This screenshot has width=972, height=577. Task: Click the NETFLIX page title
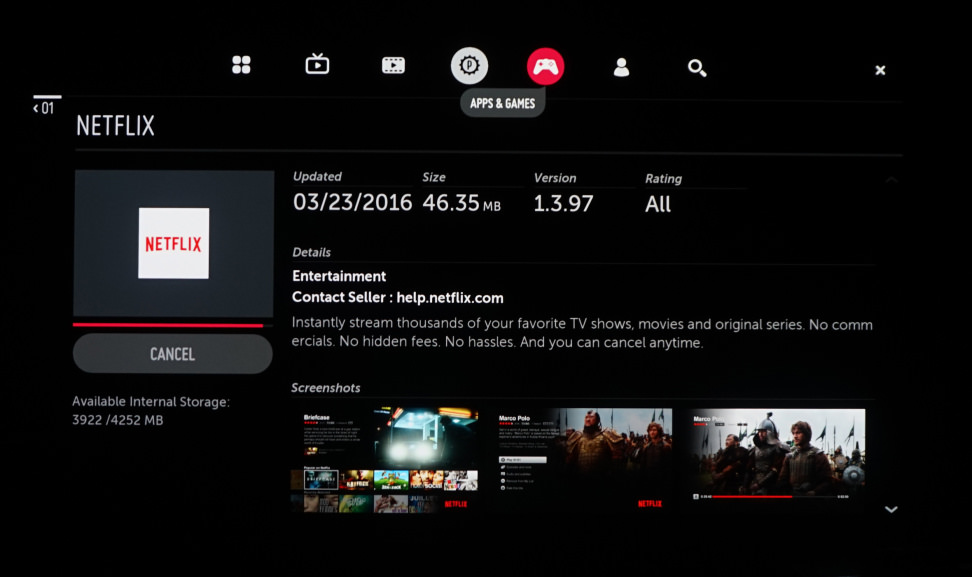click(x=115, y=126)
